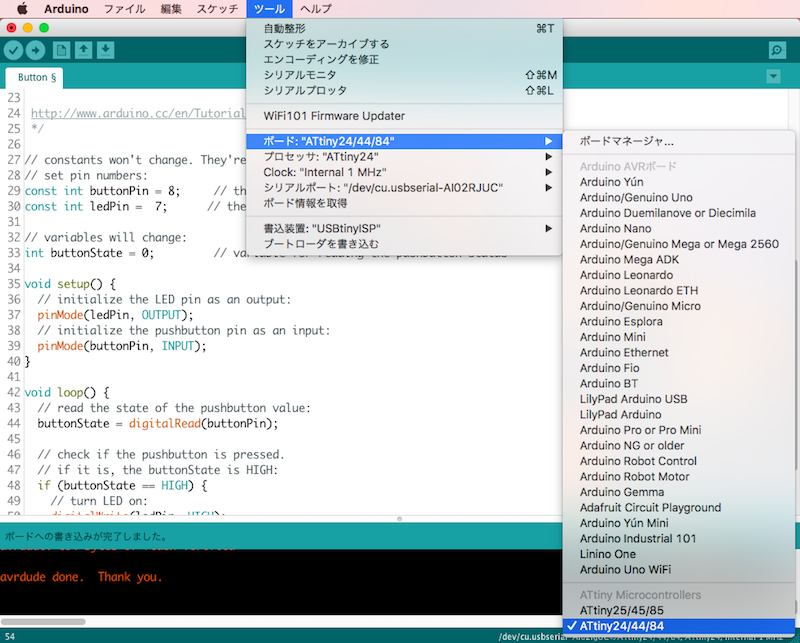Open シリアルプロッタ from the menu
The width and height of the screenshot is (800, 643).
click(x=404, y=90)
